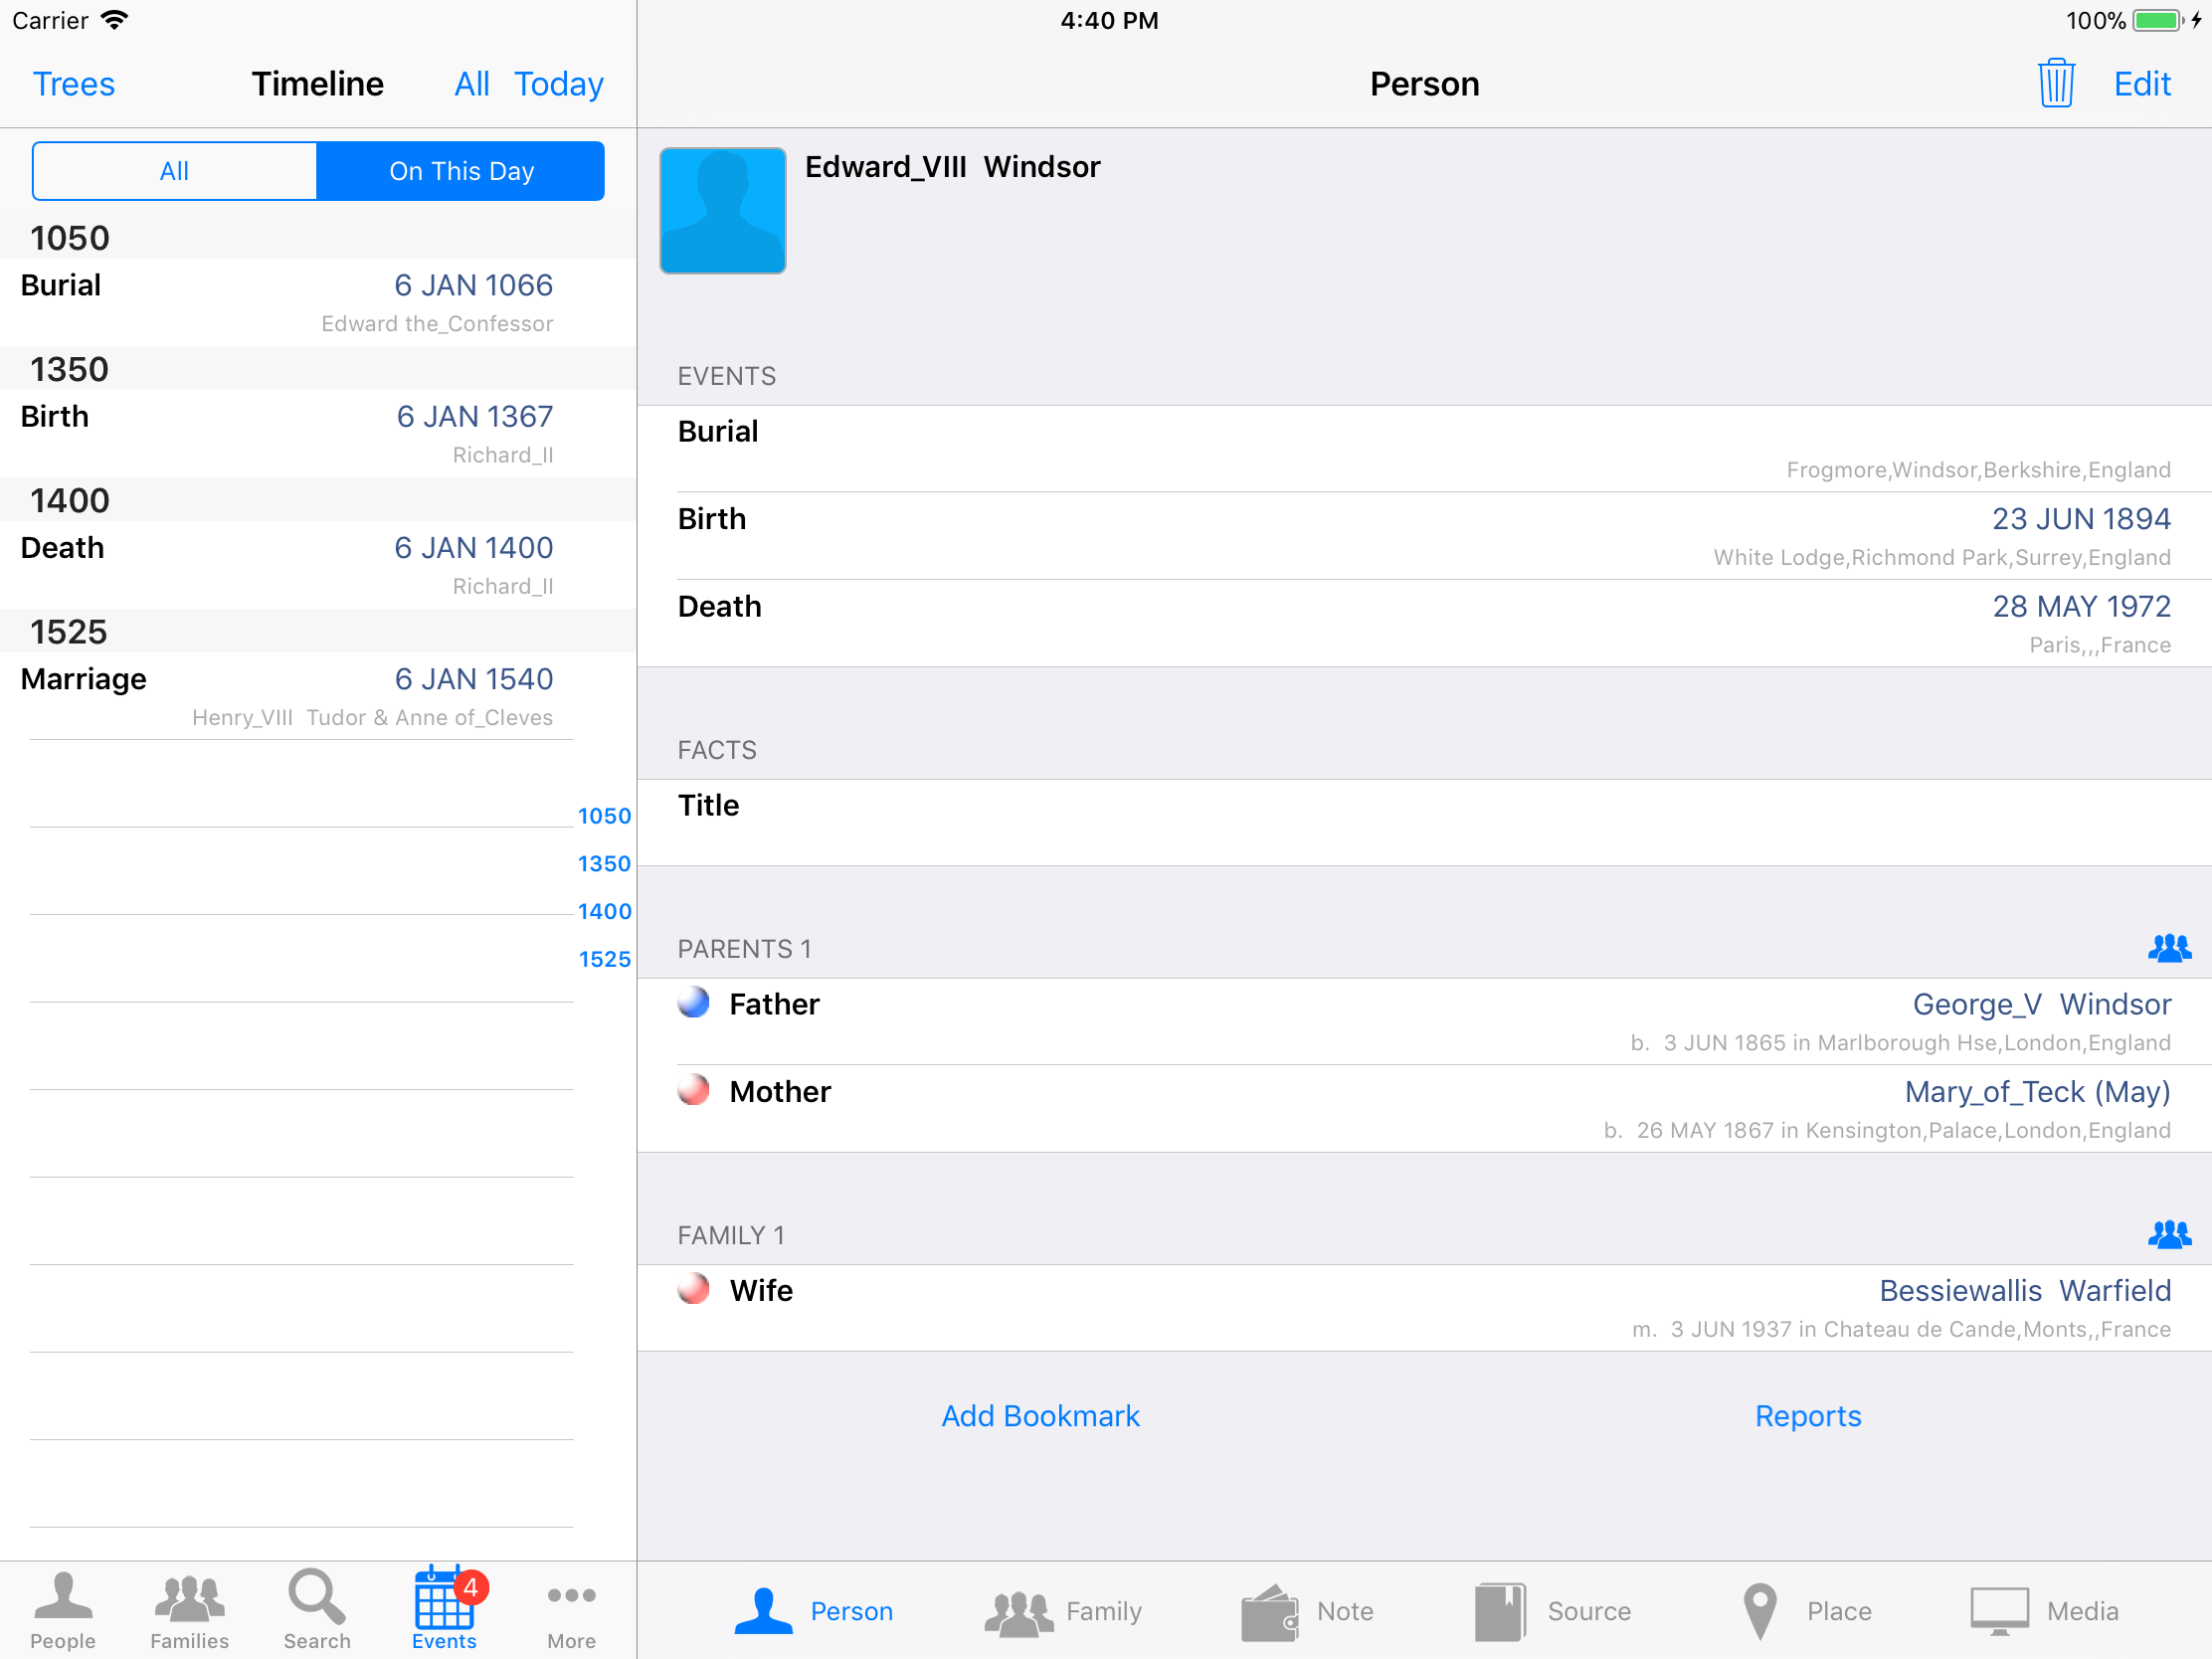Tap the All filter in header
This screenshot has width=2212, height=1659.
click(471, 84)
